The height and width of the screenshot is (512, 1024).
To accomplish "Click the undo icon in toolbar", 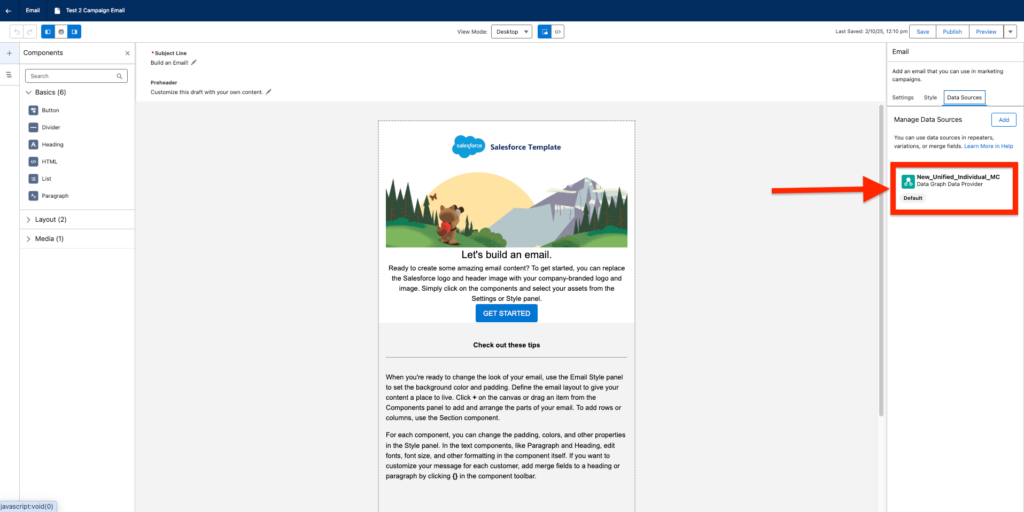I will point(17,32).
